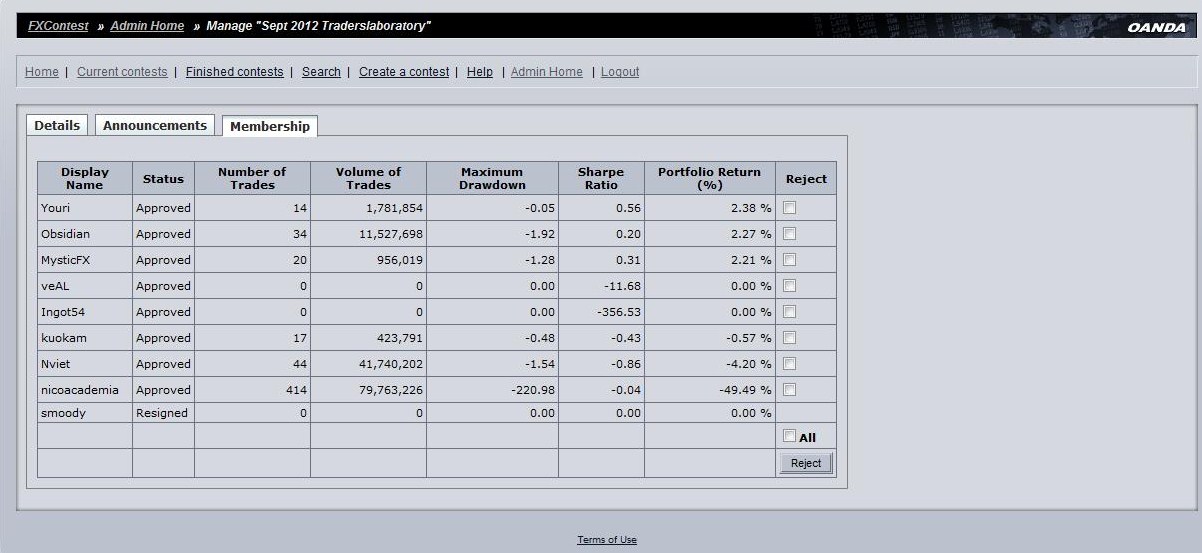This screenshot has height=553, width=1202.
Task: Click the Volume of Trades column header
Action: coord(368,178)
